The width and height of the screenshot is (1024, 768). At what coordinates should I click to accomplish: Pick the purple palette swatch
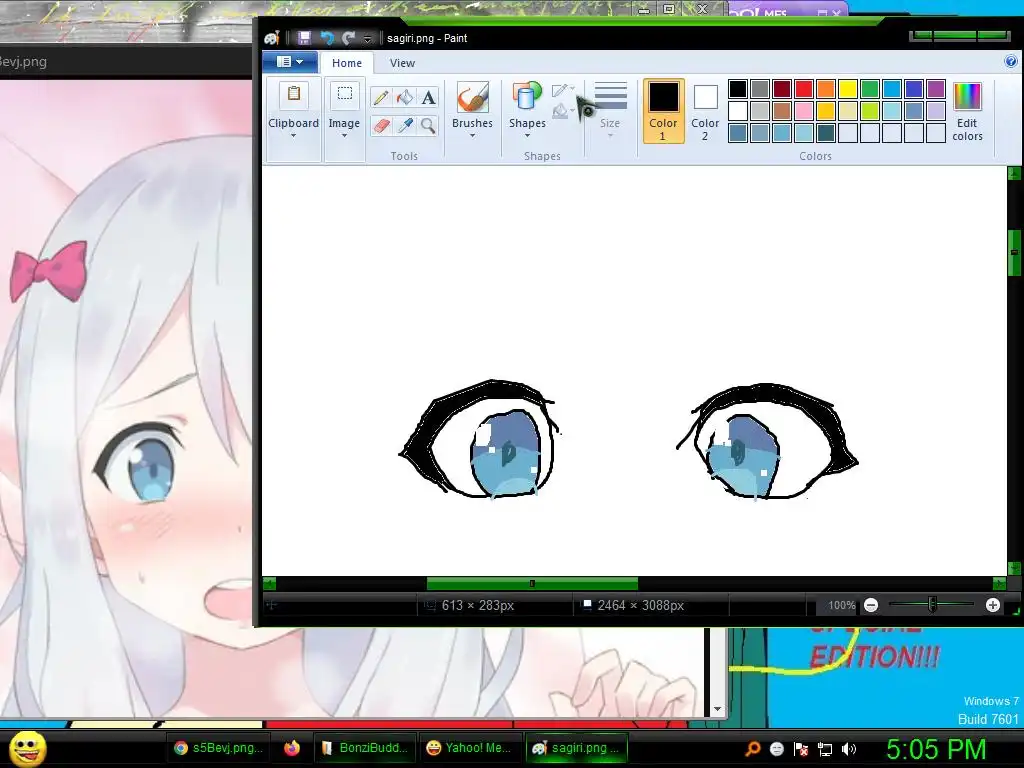pyautogui.click(x=936, y=89)
